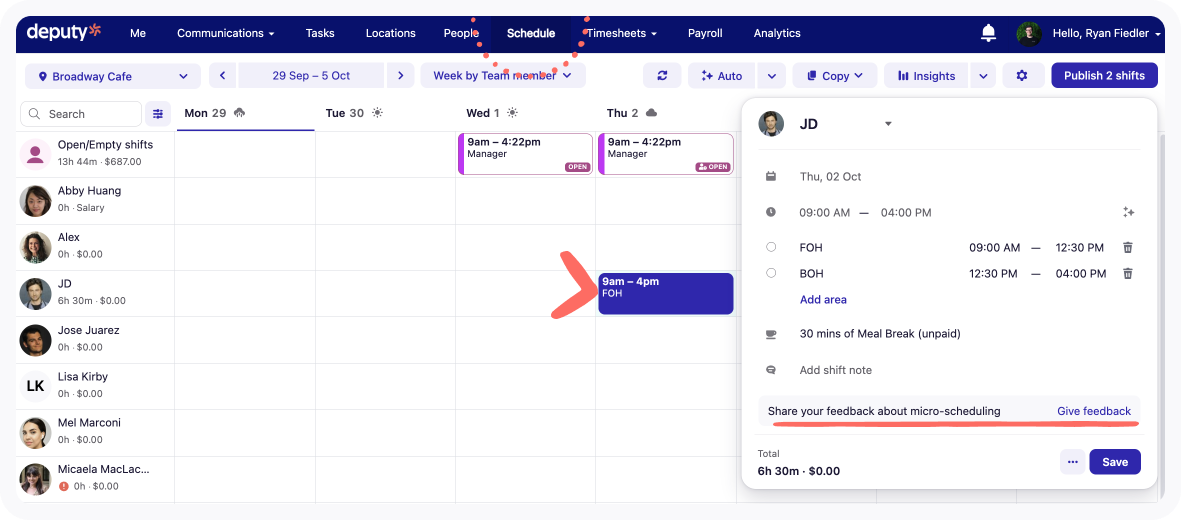The width and height of the screenshot is (1181, 520).
Task: Open the Timesheets menu
Action: (x=621, y=33)
